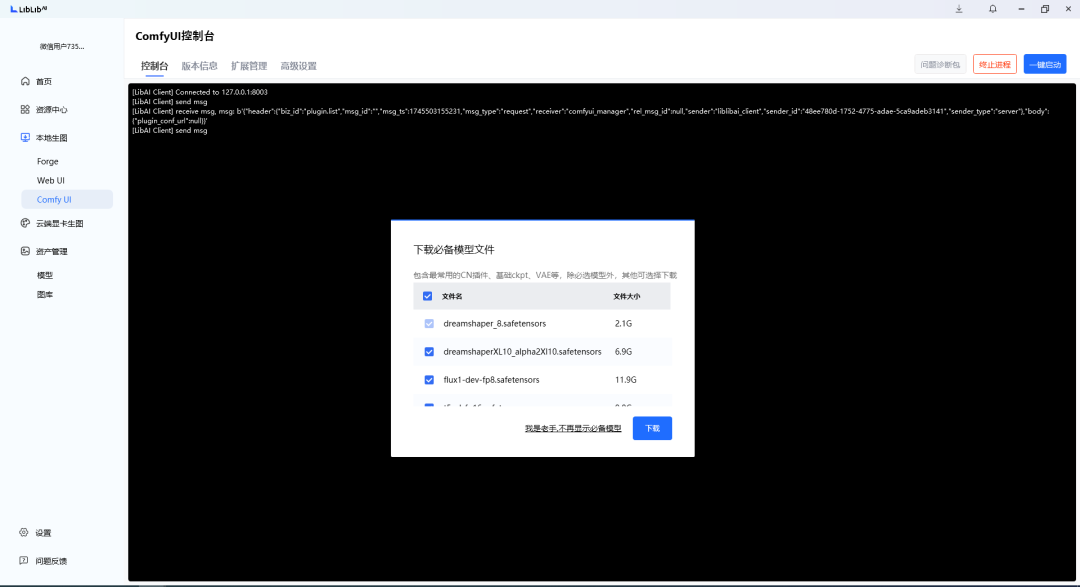1080x587 pixels.
Task: Click the ComfyUI控制台 page heading
Action: (x=175, y=36)
